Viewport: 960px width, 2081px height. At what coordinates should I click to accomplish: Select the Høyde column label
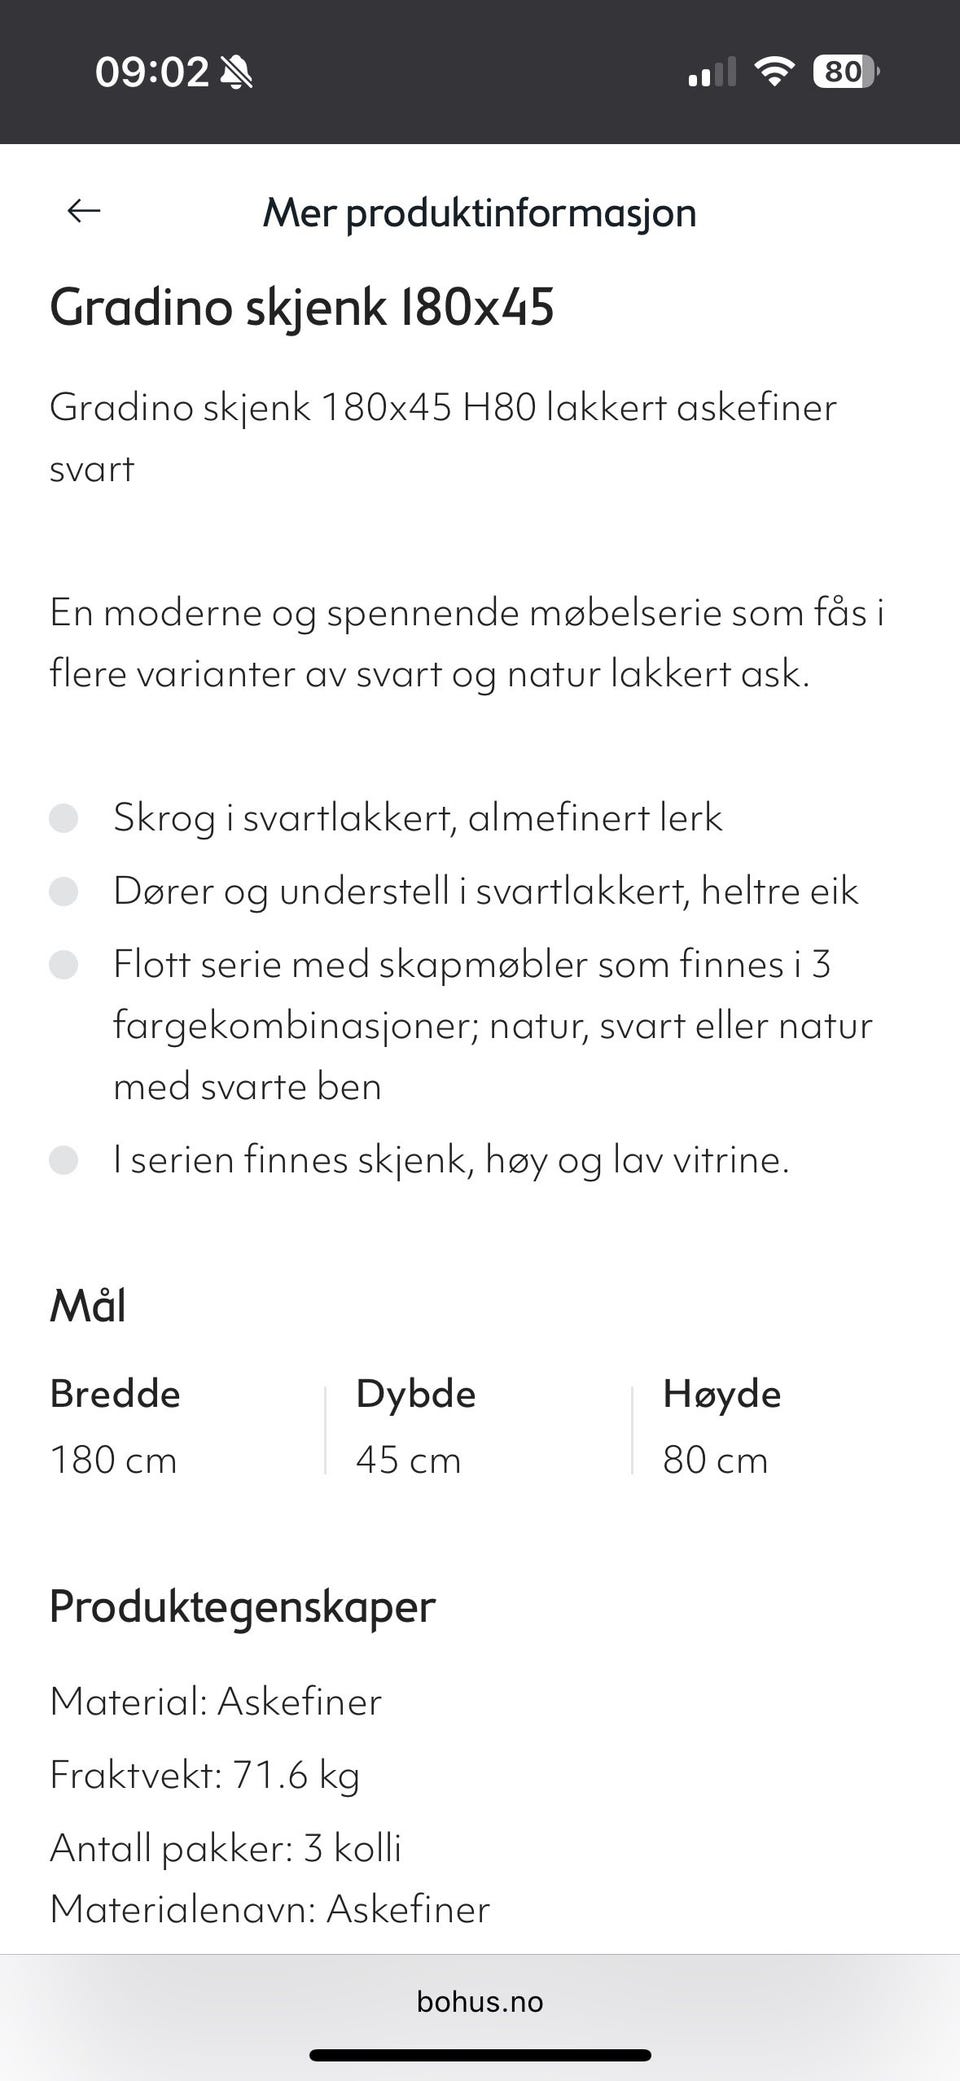pos(723,1392)
